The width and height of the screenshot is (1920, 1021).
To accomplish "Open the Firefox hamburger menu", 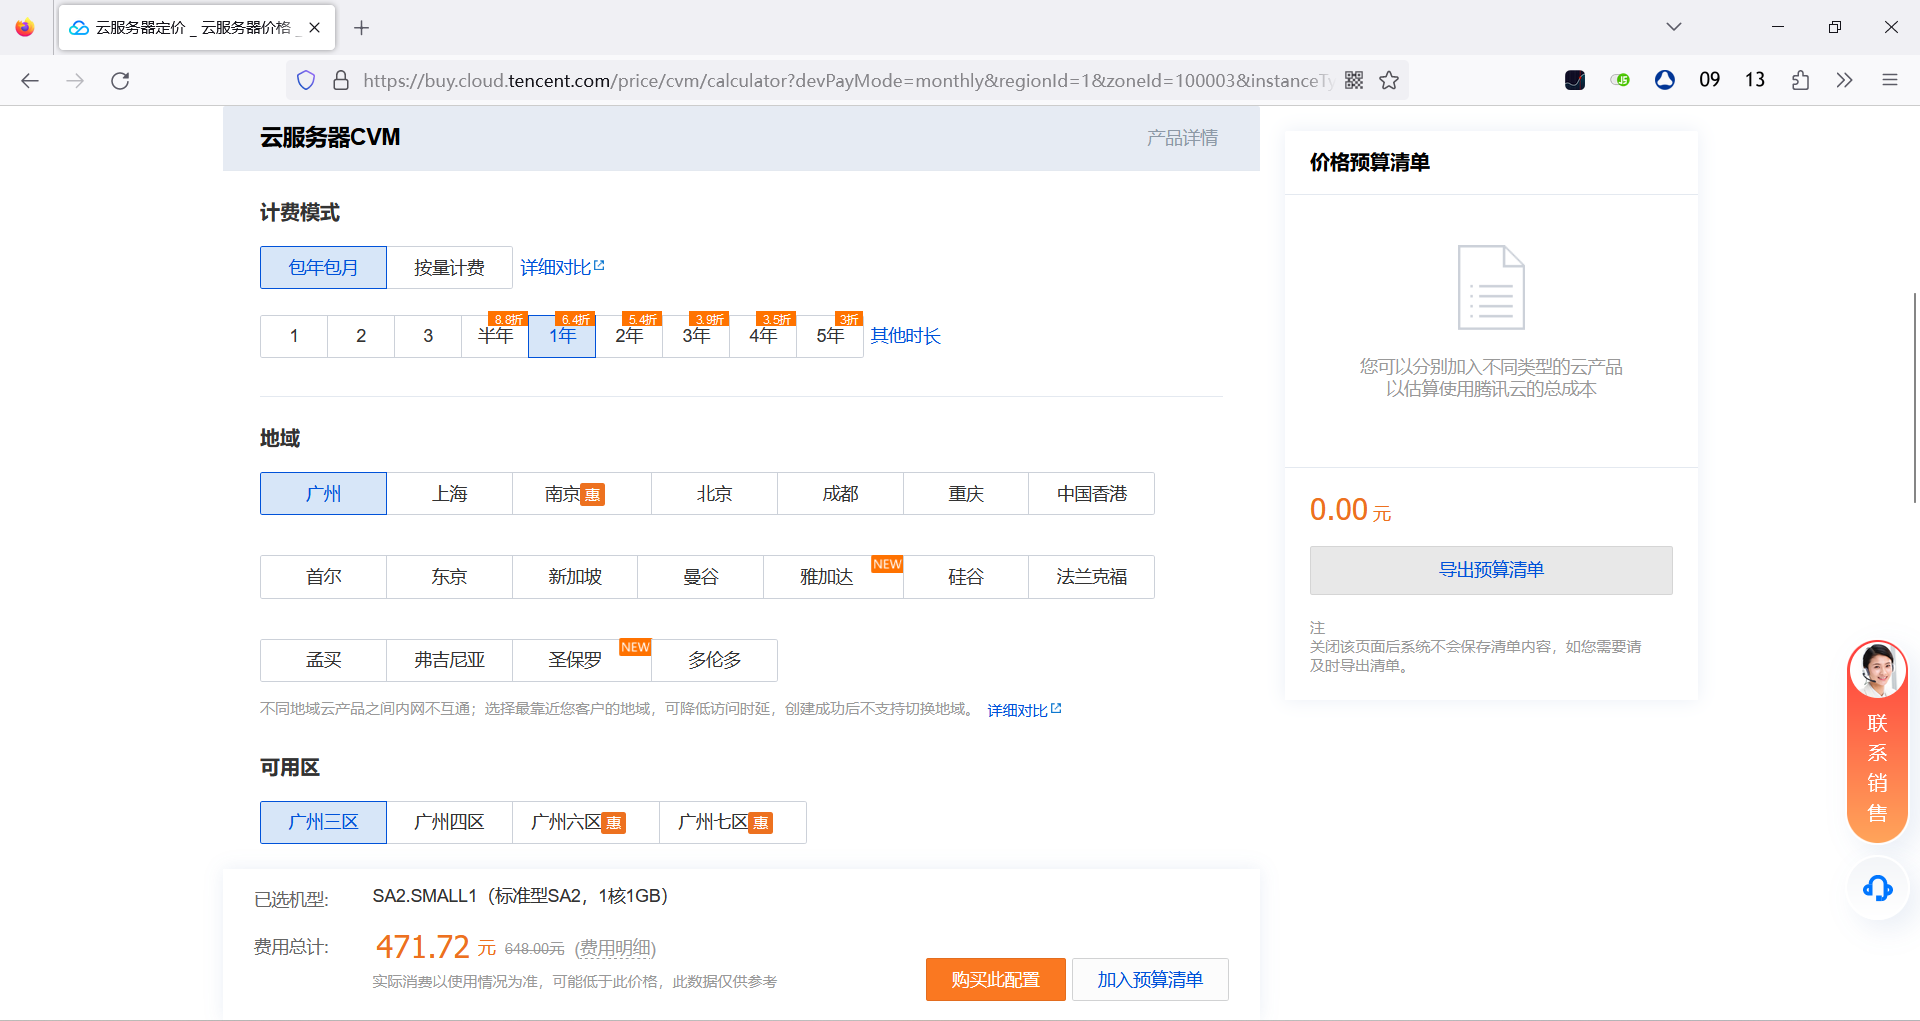I will click(1892, 80).
